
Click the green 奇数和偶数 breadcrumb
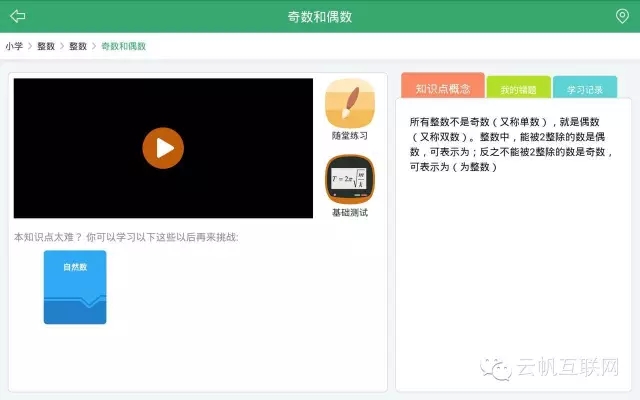(124, 46)
